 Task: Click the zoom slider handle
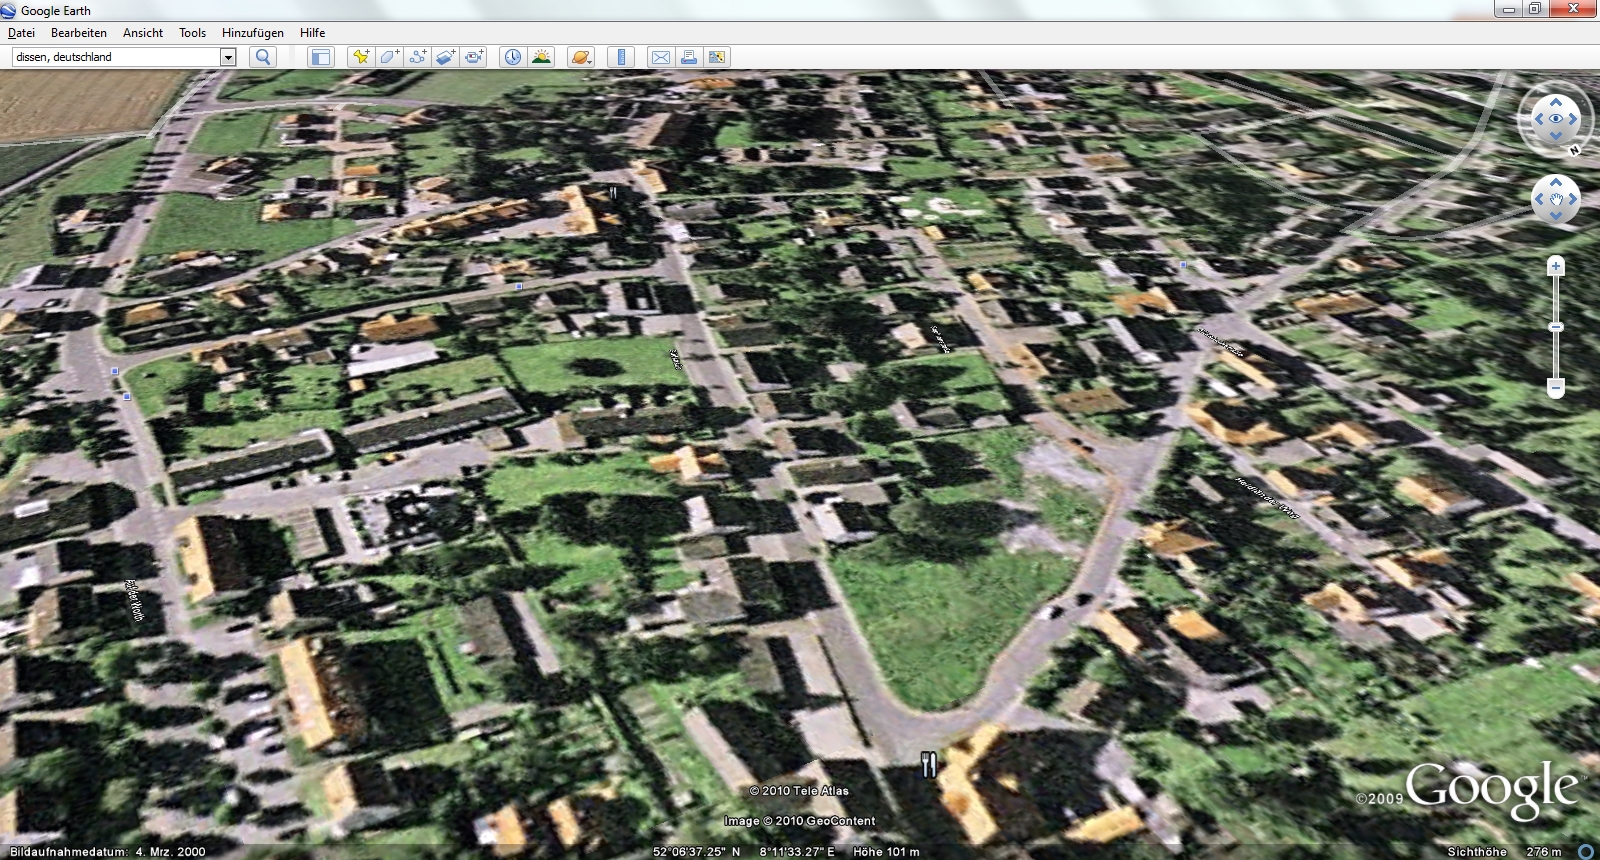[1556, 327]
